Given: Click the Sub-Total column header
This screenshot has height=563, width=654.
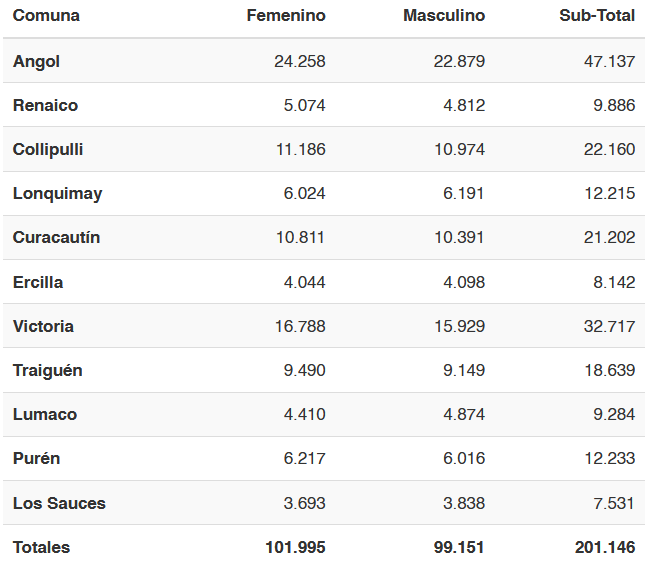Looking at the screenshot, I should [597, 16].
